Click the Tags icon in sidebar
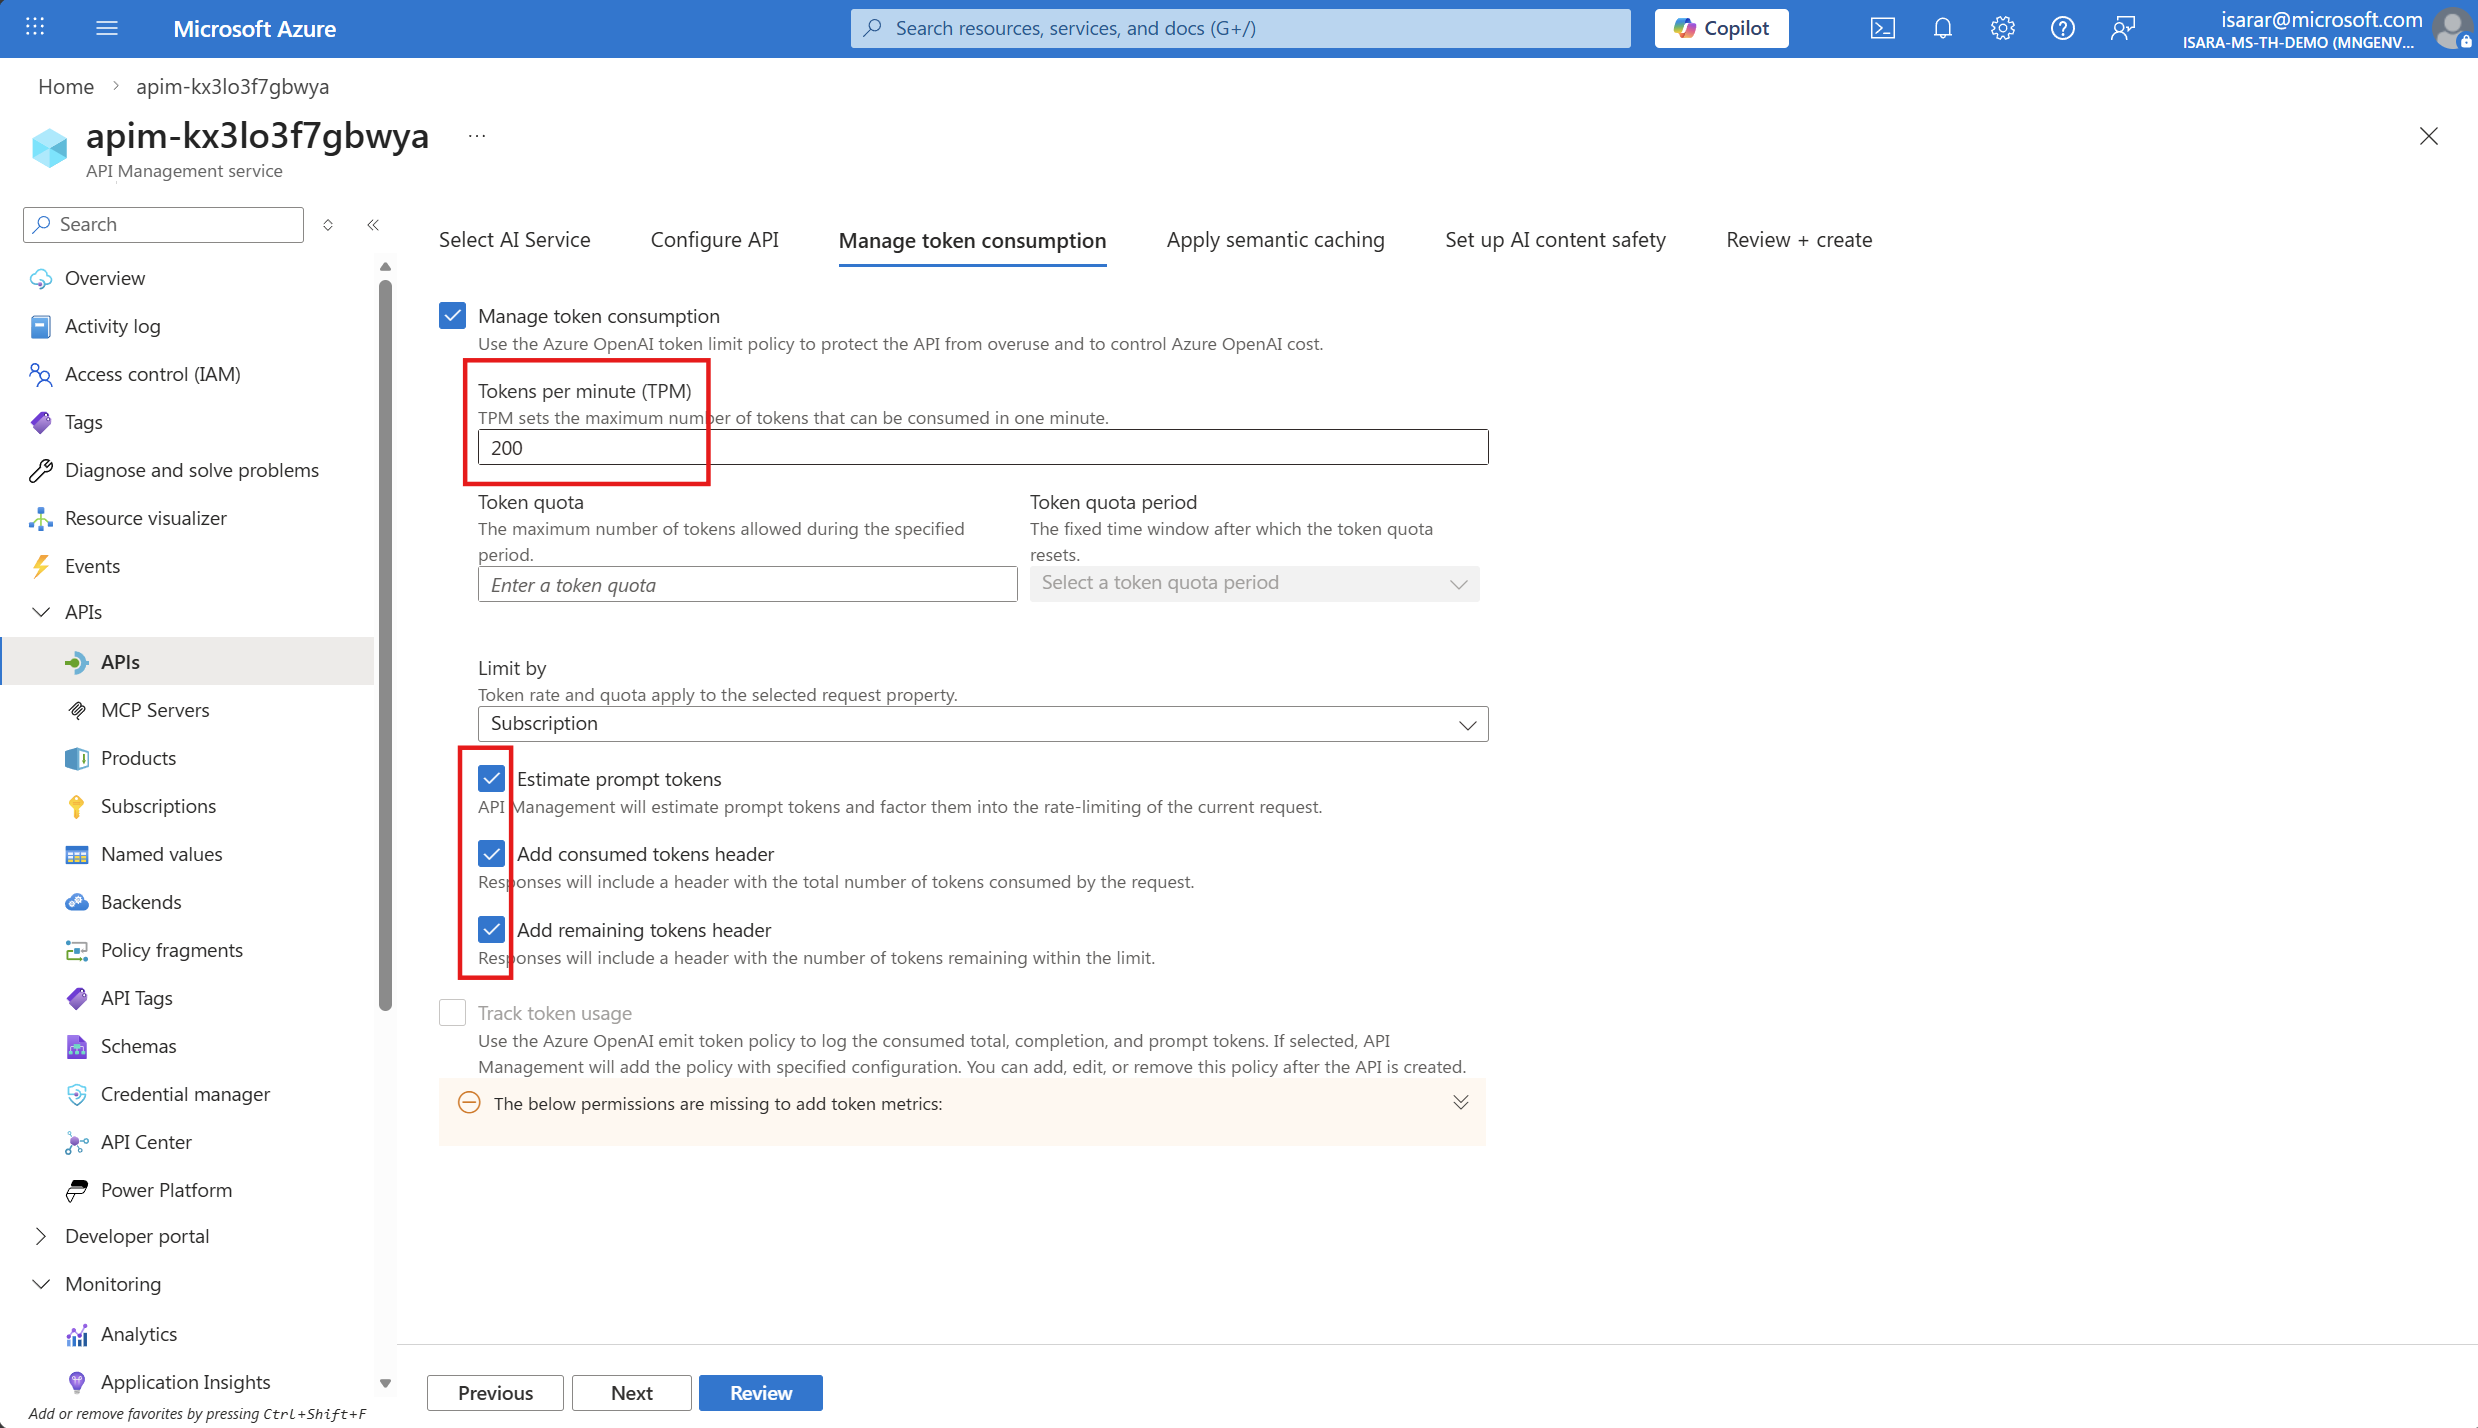The height and width of the screenshot is (1428, 2478). point(41,422)
